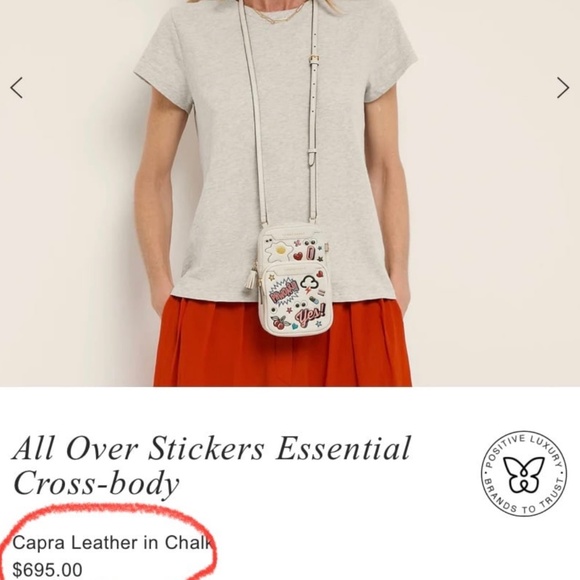Image resolution: width=580 pixels, height=580 pixels.
Task: Click the $695.00 price
Action: (x=47, y=570)
